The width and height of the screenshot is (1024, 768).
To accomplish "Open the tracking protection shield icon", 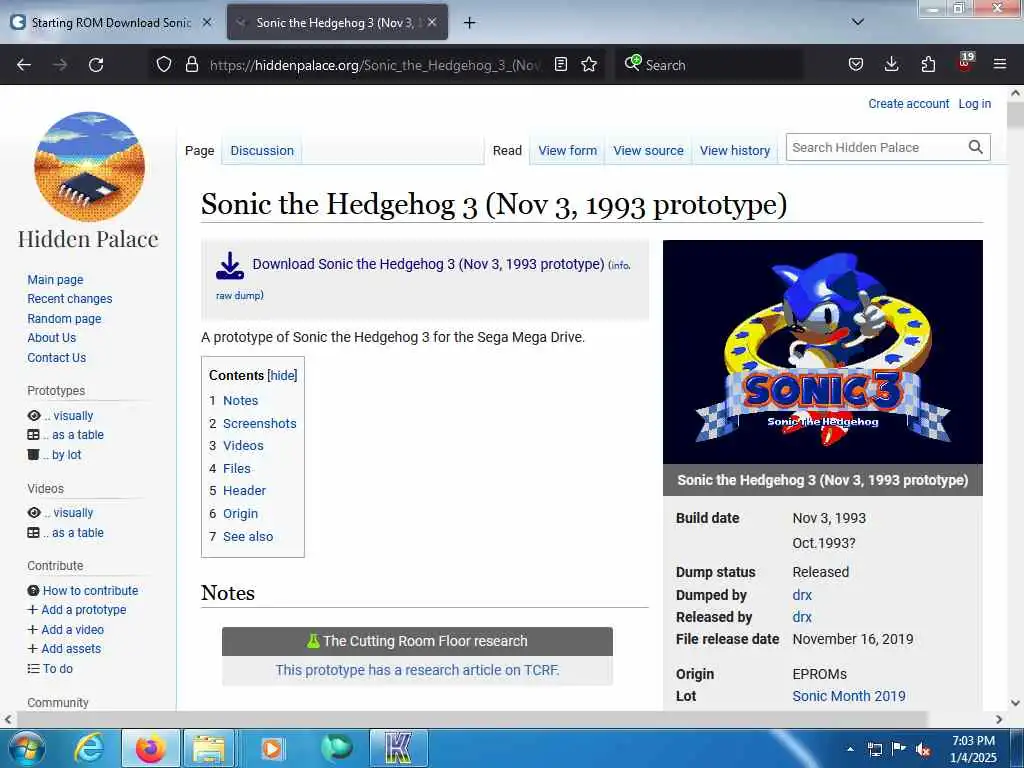I will coord(164,65).
